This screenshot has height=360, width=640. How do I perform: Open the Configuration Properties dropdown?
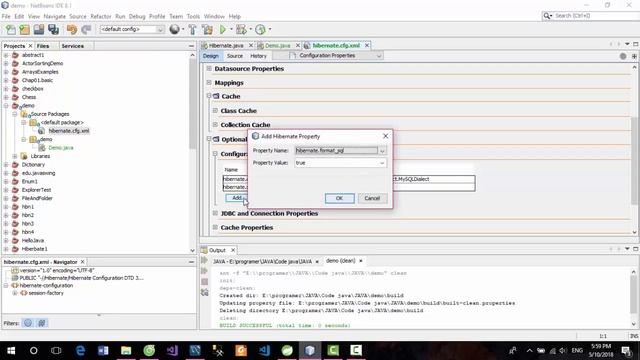pyautogui.click(x=379, y=56)
